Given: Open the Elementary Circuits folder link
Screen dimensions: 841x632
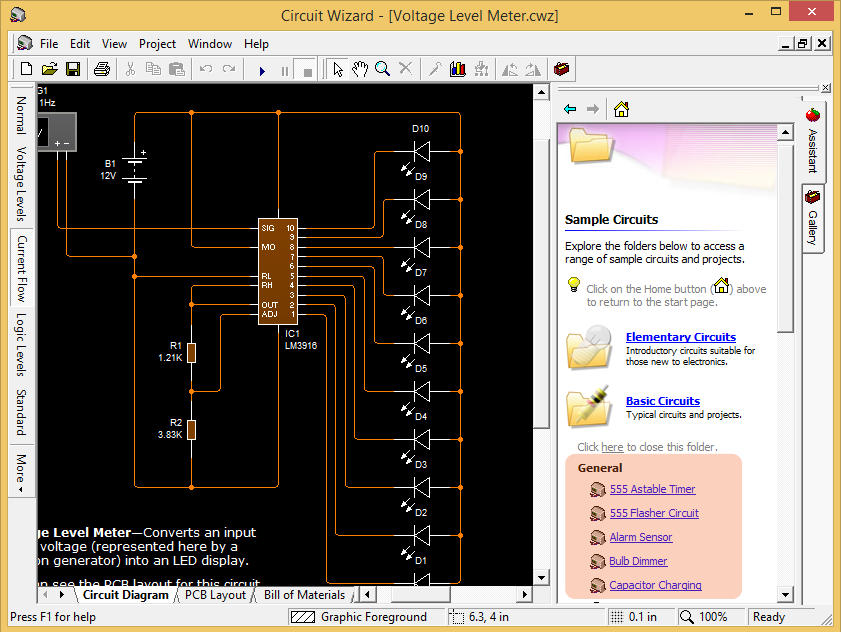Looking at the screenshot, I should click(x=680, y=337).
